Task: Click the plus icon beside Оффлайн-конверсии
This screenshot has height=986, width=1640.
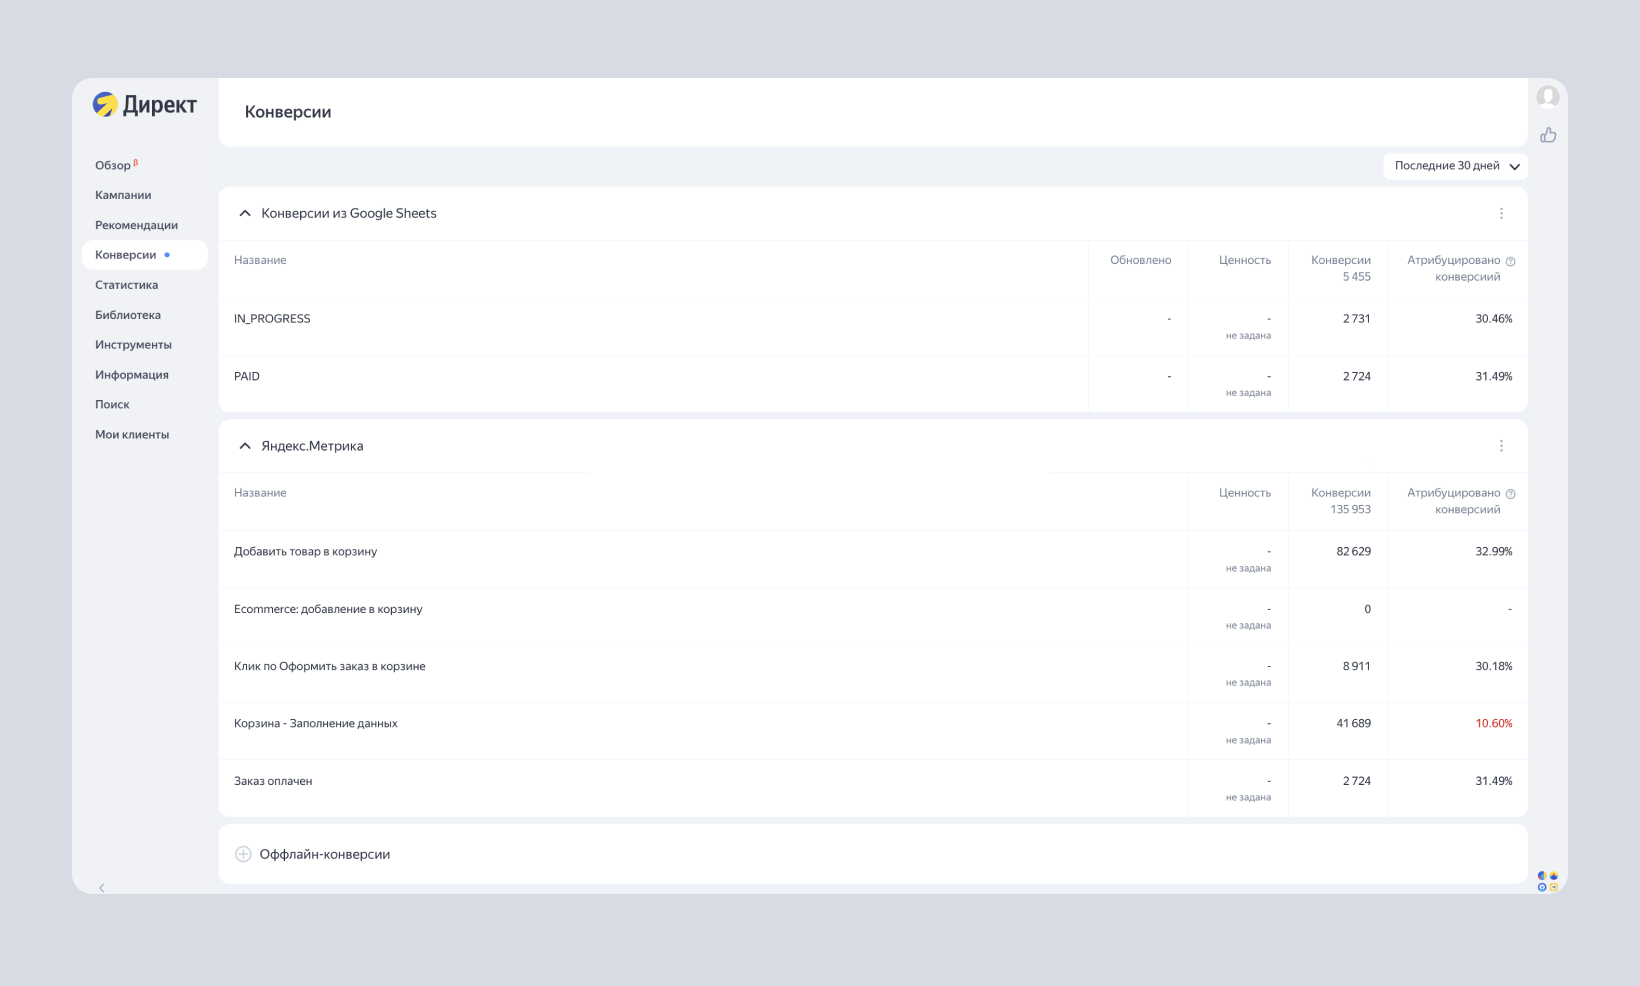Action: 243,854
